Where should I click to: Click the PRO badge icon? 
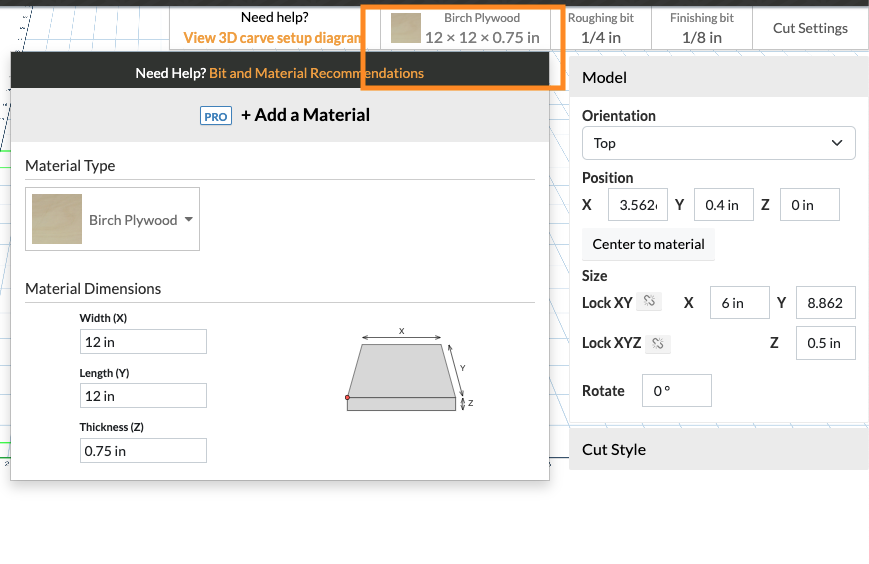click(216, 116)
